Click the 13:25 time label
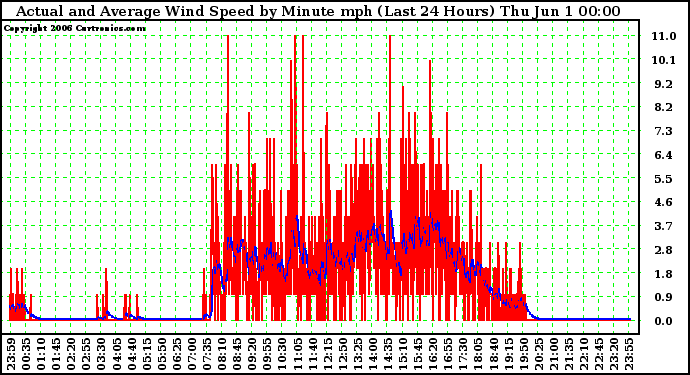This screenshot has width=690, height=375. [x=358, y=354]
